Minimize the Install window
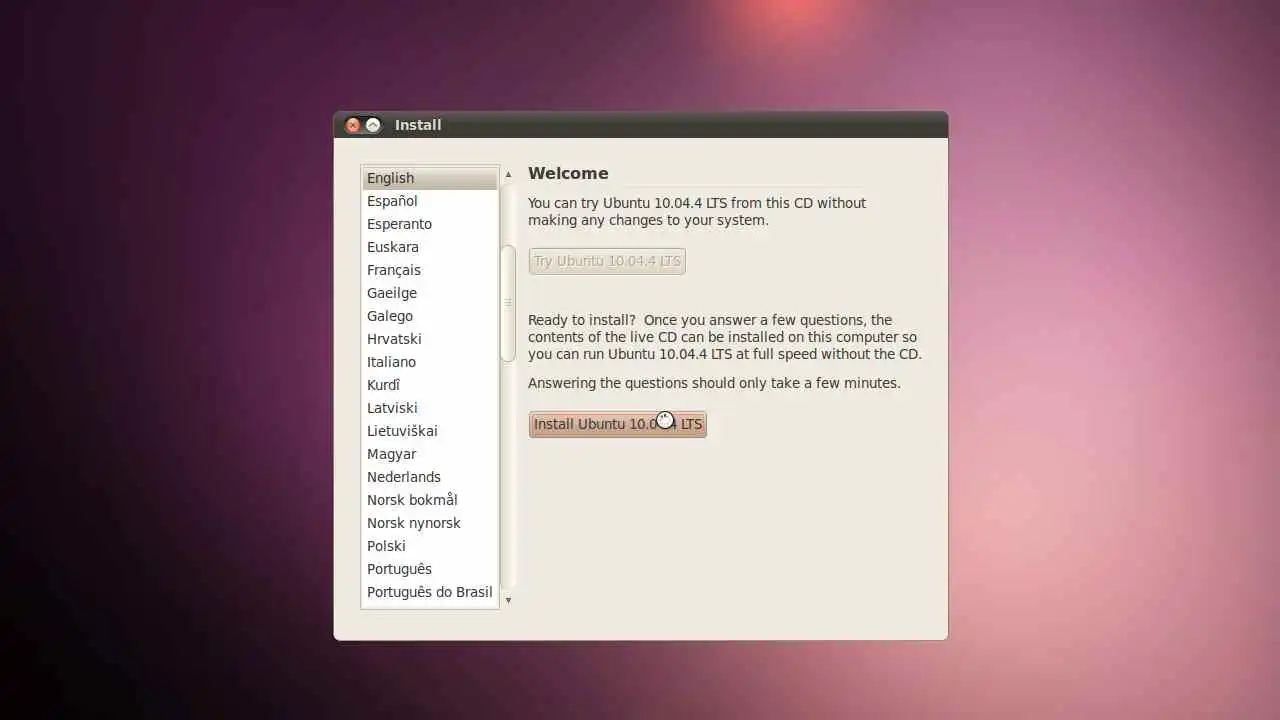Screen dimensions: 1280x720 (x=373, y=125)
